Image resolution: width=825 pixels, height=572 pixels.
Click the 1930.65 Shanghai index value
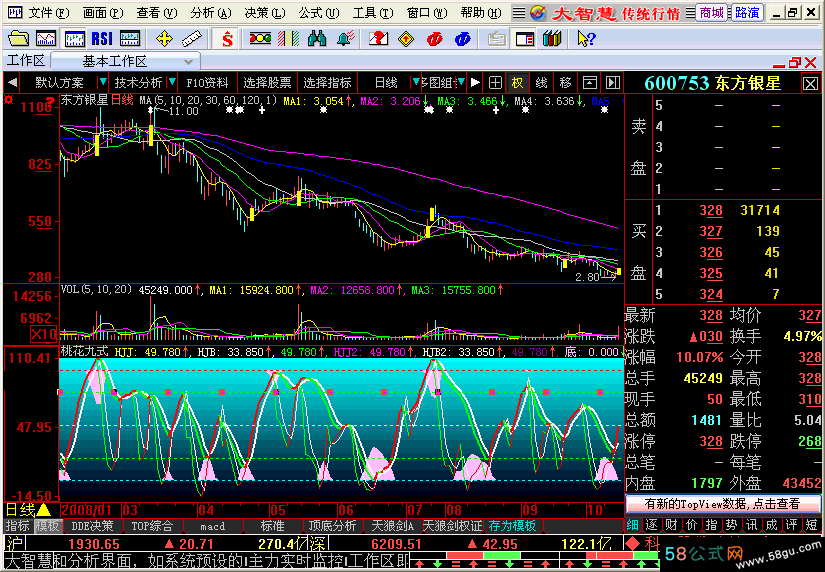[94, 544]
